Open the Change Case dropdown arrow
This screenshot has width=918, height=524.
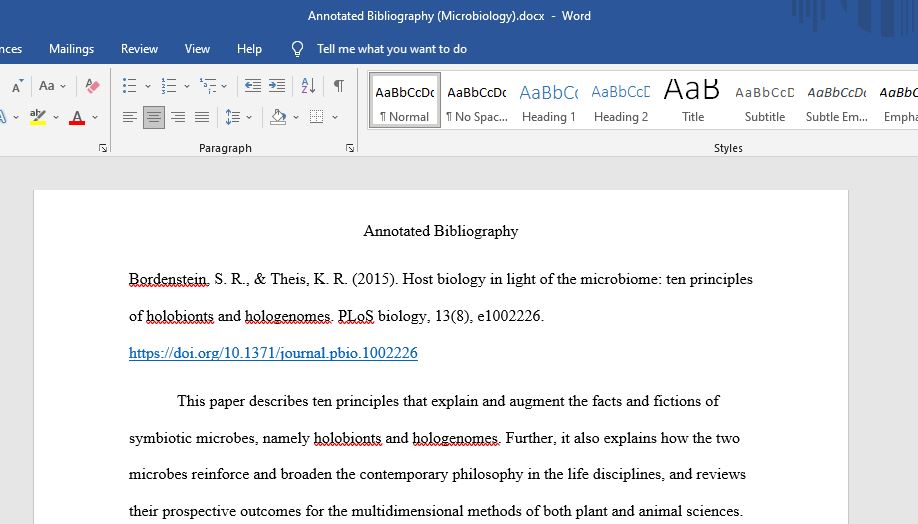[63, 86]
